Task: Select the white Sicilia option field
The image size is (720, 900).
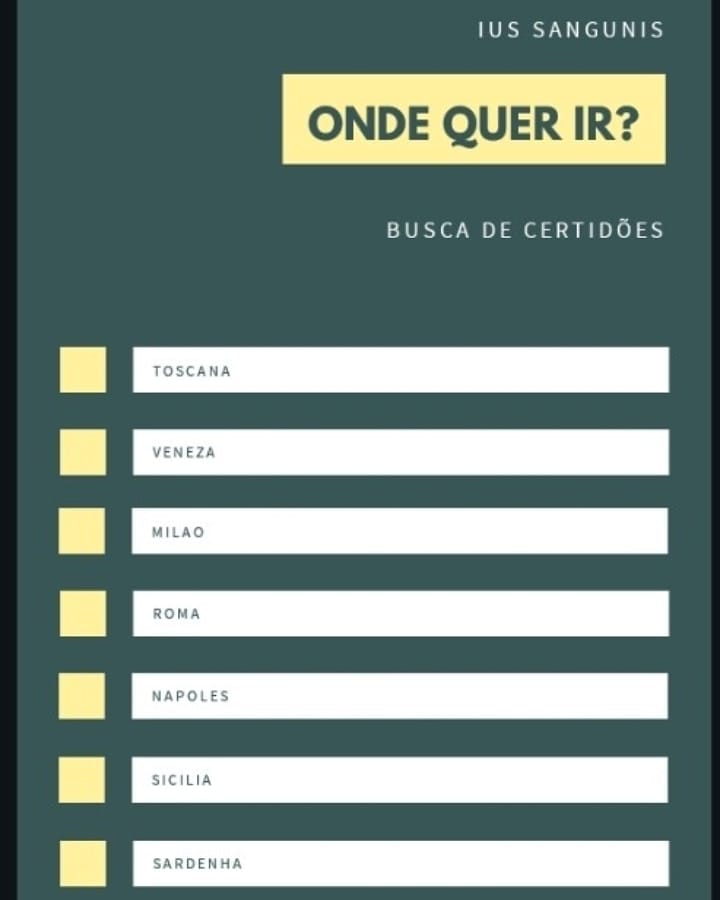Action: tap(400, 780)
